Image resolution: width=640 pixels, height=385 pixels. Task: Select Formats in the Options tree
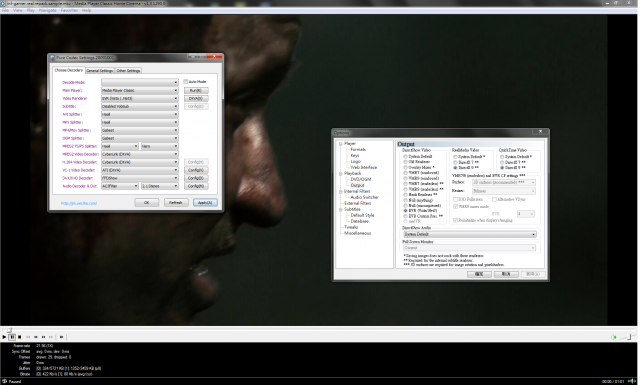click(358, 150)
